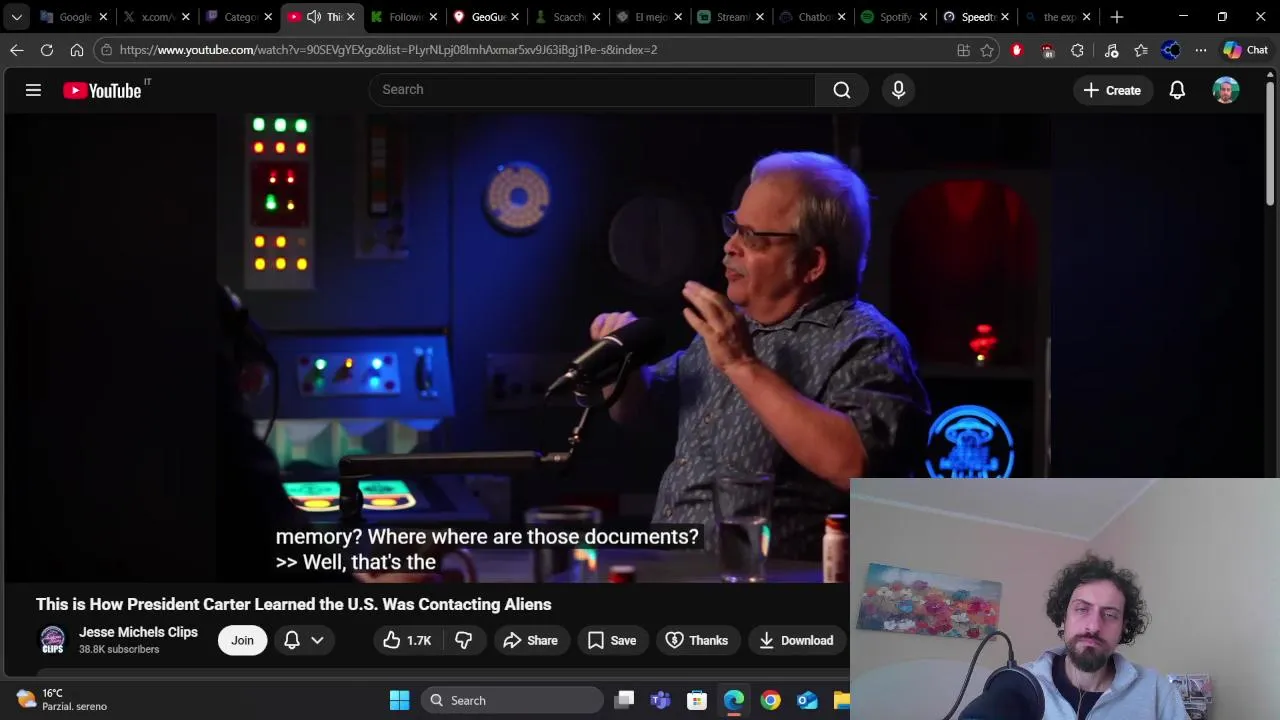Open the Create menu button
This screenshot has width=1280, height=720.
click(1112, 90)
